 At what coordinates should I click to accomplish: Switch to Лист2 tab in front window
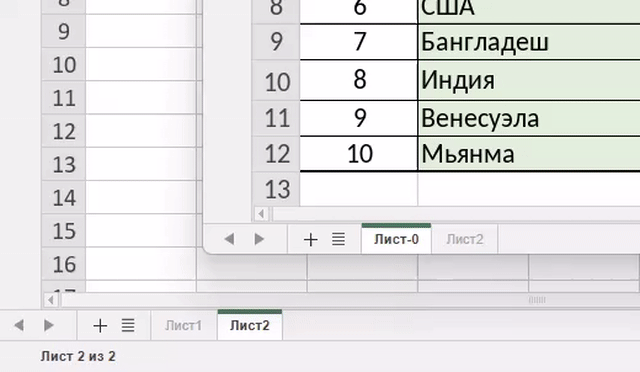464,239
